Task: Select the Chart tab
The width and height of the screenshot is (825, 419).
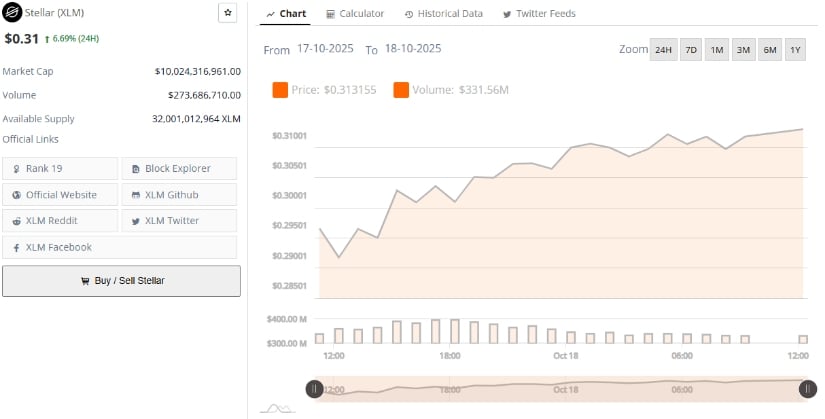Action: pos(288,14)
